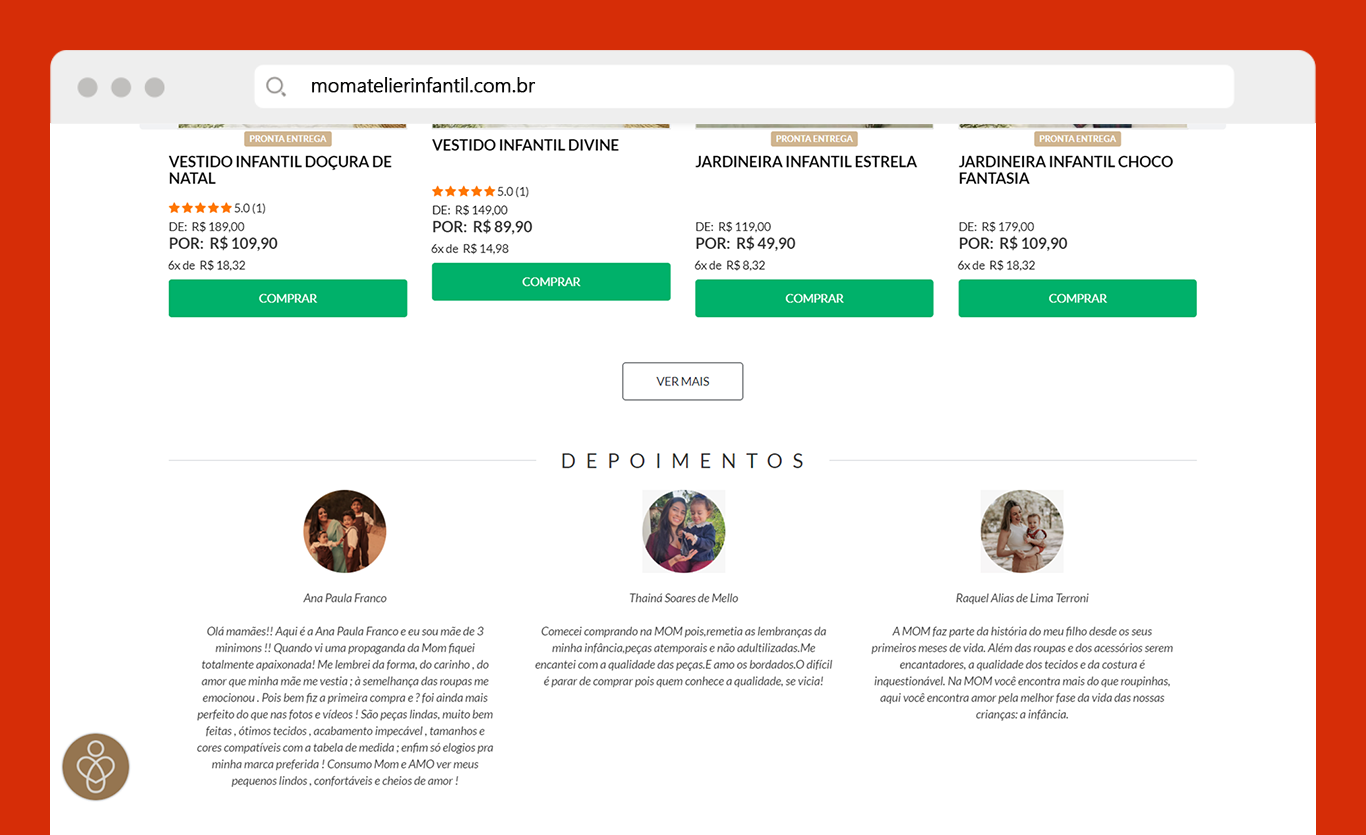1366x835 pixels.
Task: Click Thainá Soares de Mello's testimonial photo
Action: (x=684, y=531)
